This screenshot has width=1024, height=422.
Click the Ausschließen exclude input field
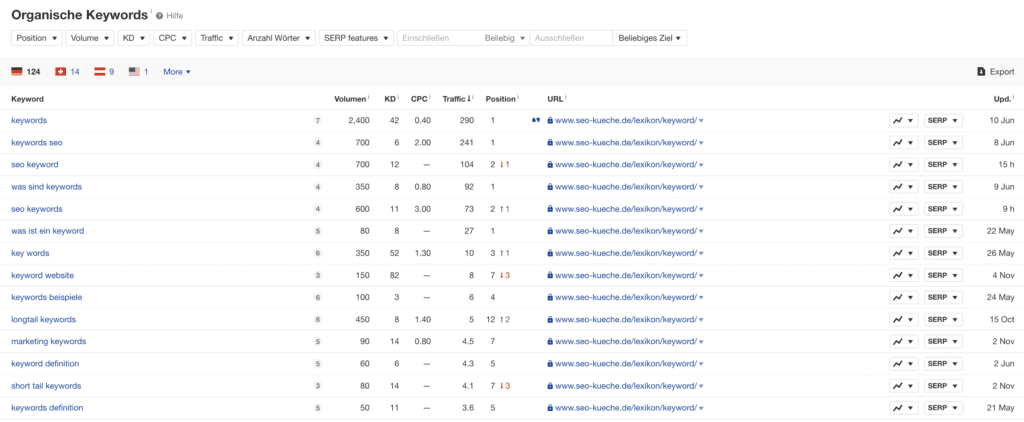click(x=570, y=38)
